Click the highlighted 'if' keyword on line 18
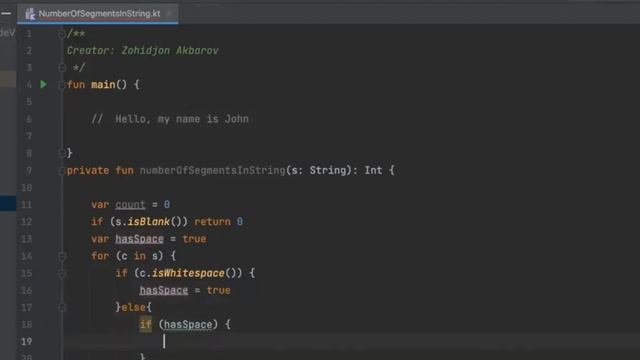This screenshot has width=640, height=360. [x=145, y=324]
